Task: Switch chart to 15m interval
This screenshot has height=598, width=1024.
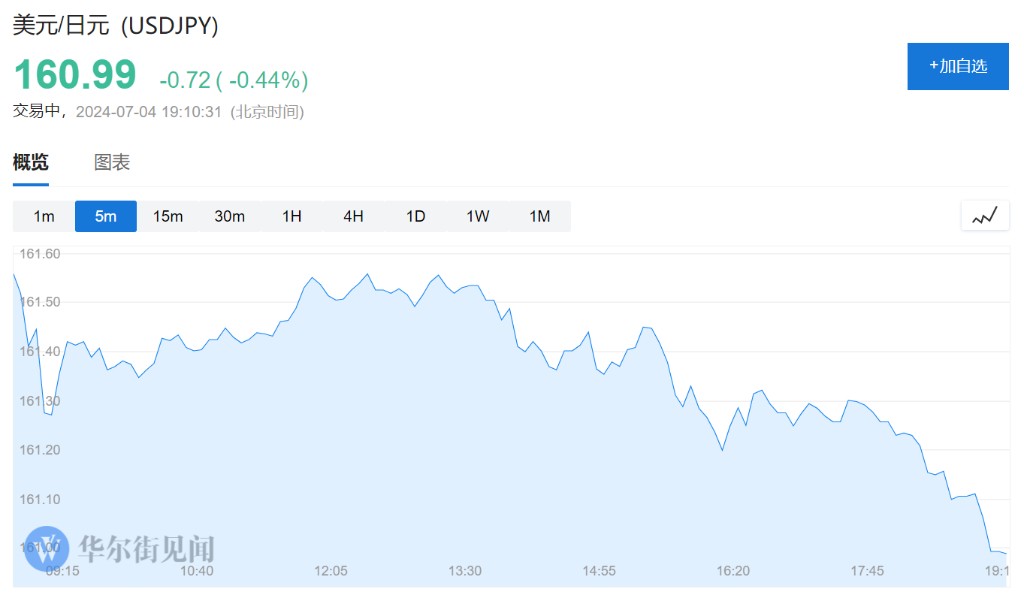Action: click(x=168, y=216)
